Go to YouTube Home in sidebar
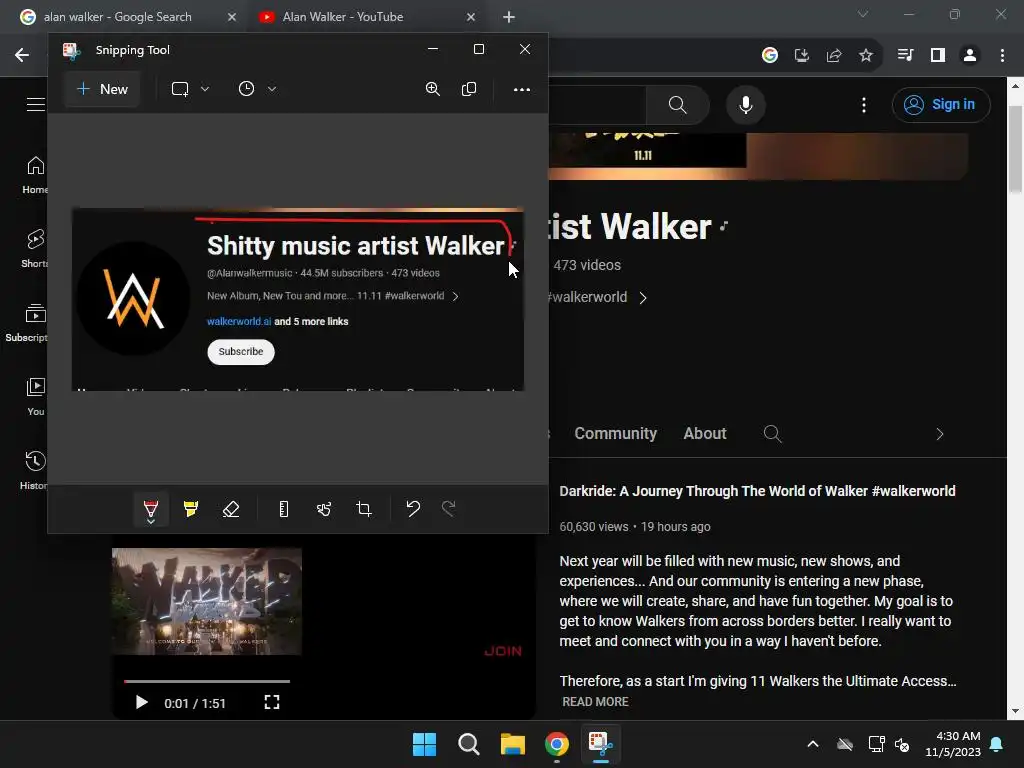Viewport: 1024px width, 768px height. click(x=35, y=175)
